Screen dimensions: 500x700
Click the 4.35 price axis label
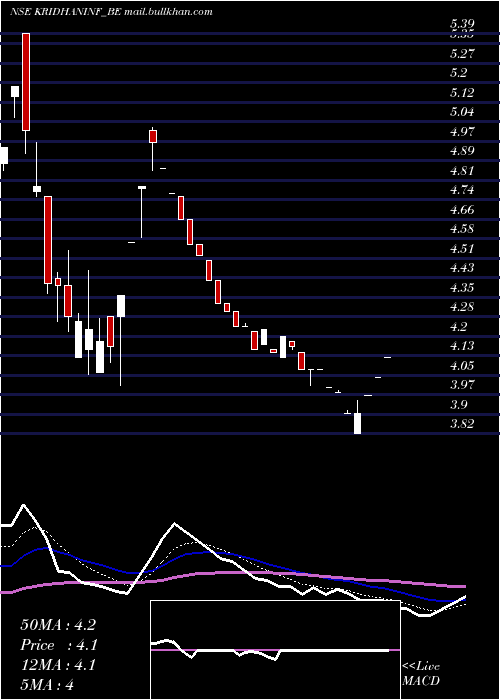tap(462, 288)
